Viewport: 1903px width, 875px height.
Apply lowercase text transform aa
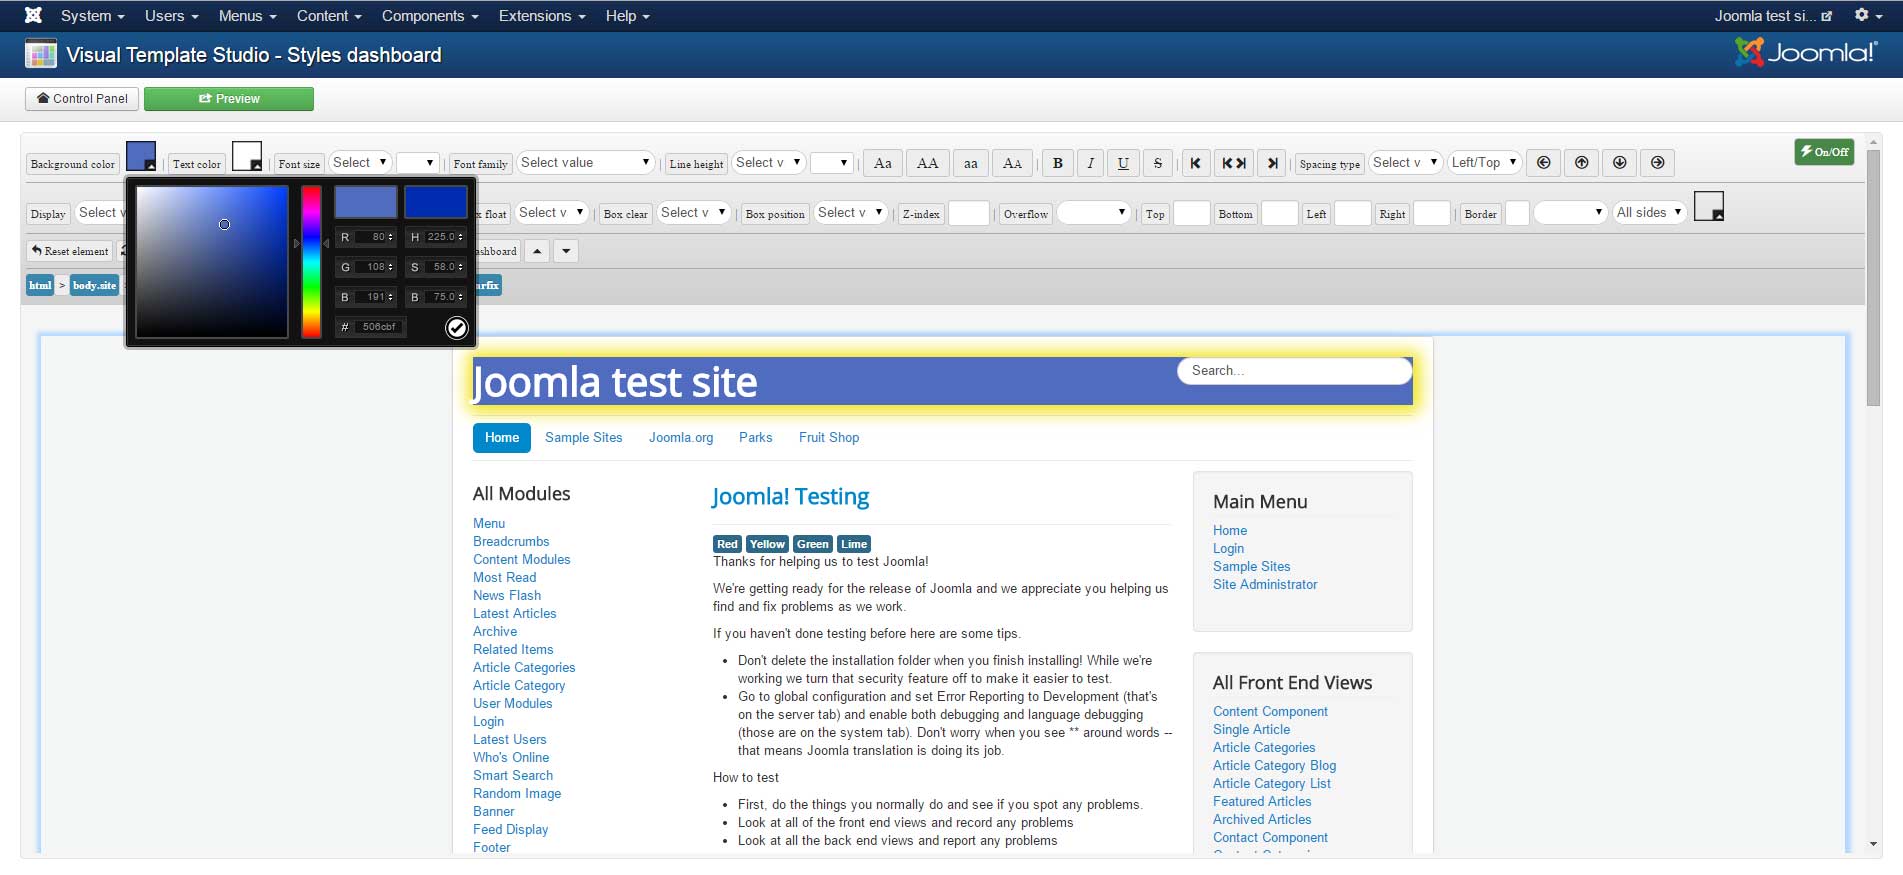tap(970, 163)
